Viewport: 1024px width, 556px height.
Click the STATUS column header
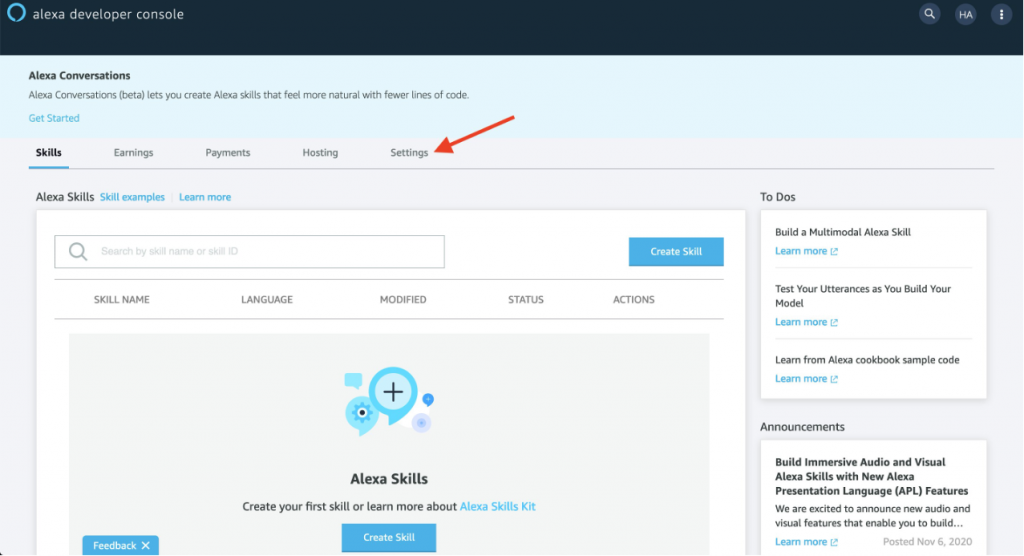(526, 300)
